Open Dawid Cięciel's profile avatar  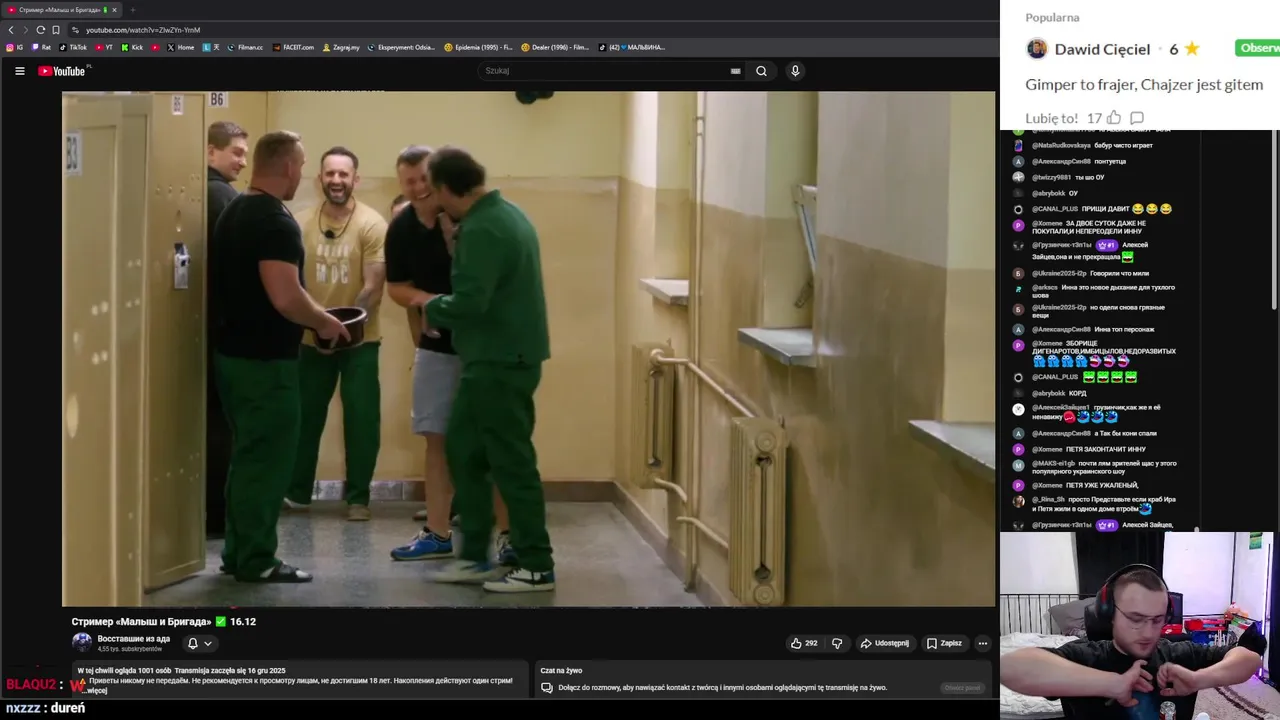pyautogui.click(x=1037, y=49)
